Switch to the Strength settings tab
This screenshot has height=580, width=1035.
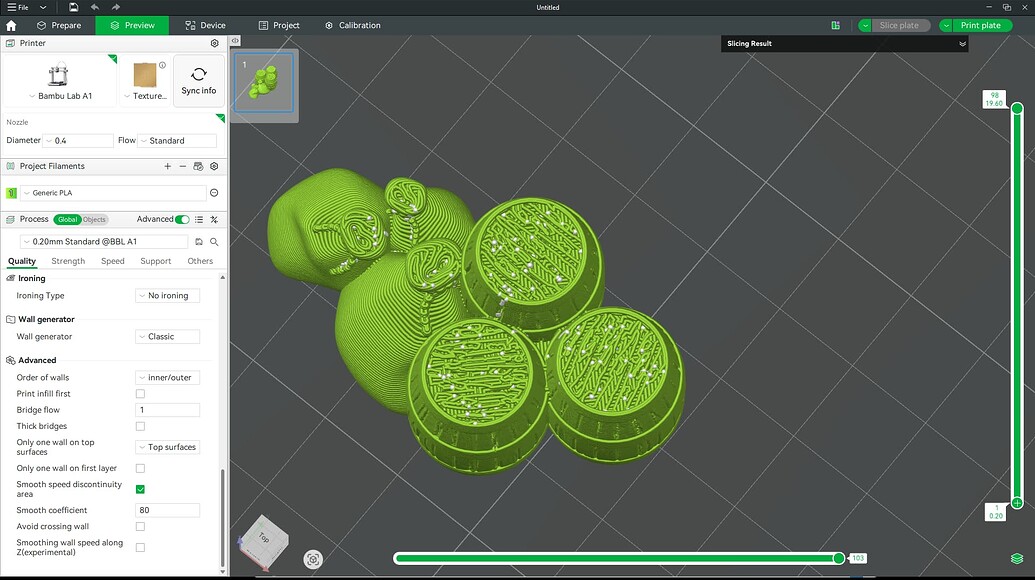(68, 261)
